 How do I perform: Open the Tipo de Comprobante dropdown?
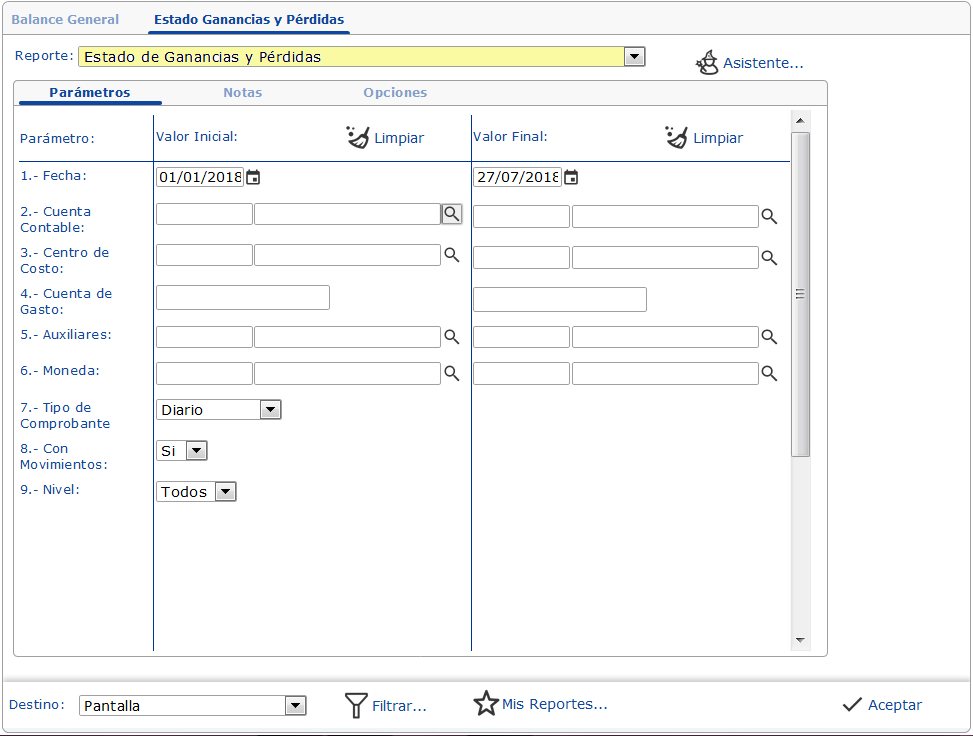tap(271, 410)
